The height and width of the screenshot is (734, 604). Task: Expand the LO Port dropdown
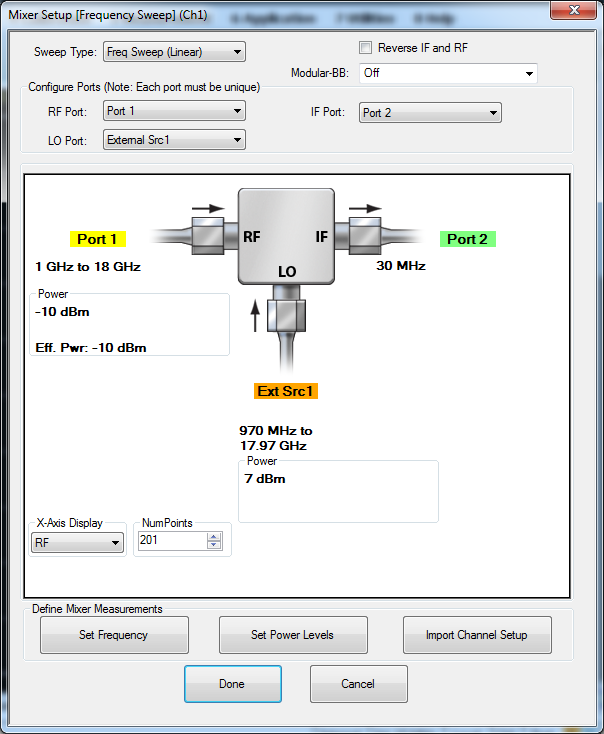coord(174,140)
